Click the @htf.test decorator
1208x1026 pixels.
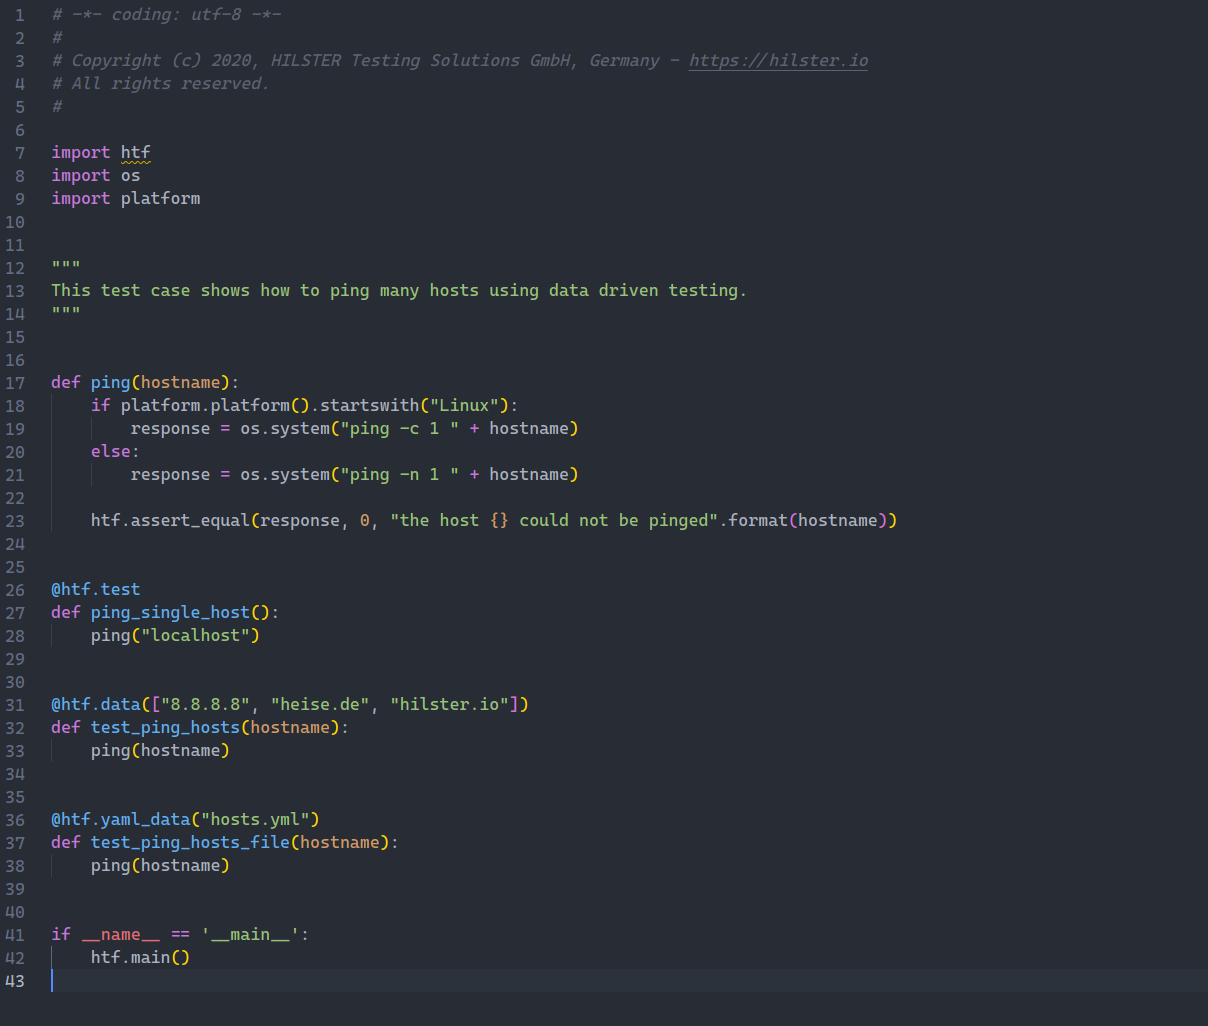click(95, 589)
